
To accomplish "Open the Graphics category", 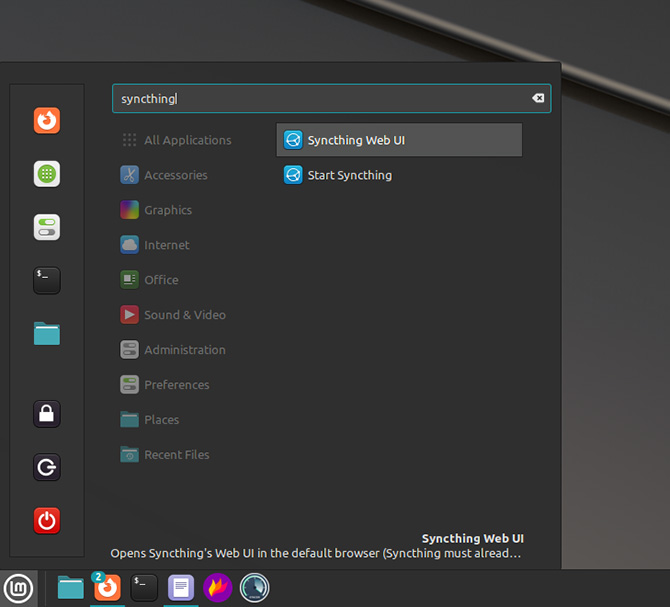I will [x=156, y=210].
